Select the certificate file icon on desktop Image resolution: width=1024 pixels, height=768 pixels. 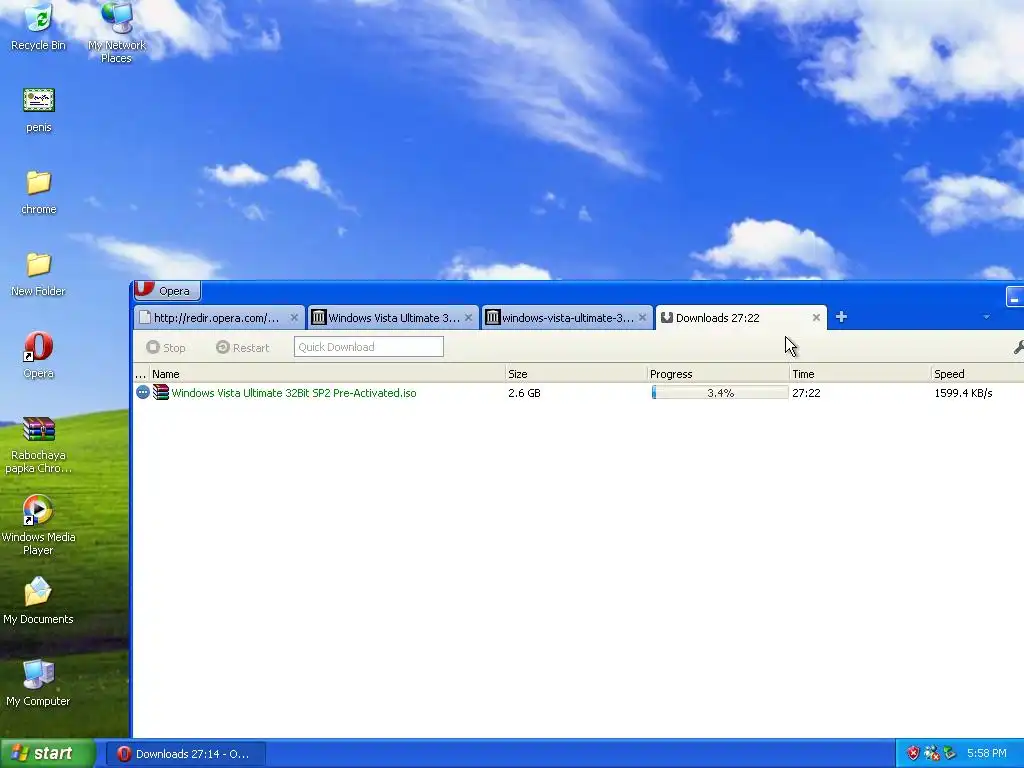click(x=39, y=110)
